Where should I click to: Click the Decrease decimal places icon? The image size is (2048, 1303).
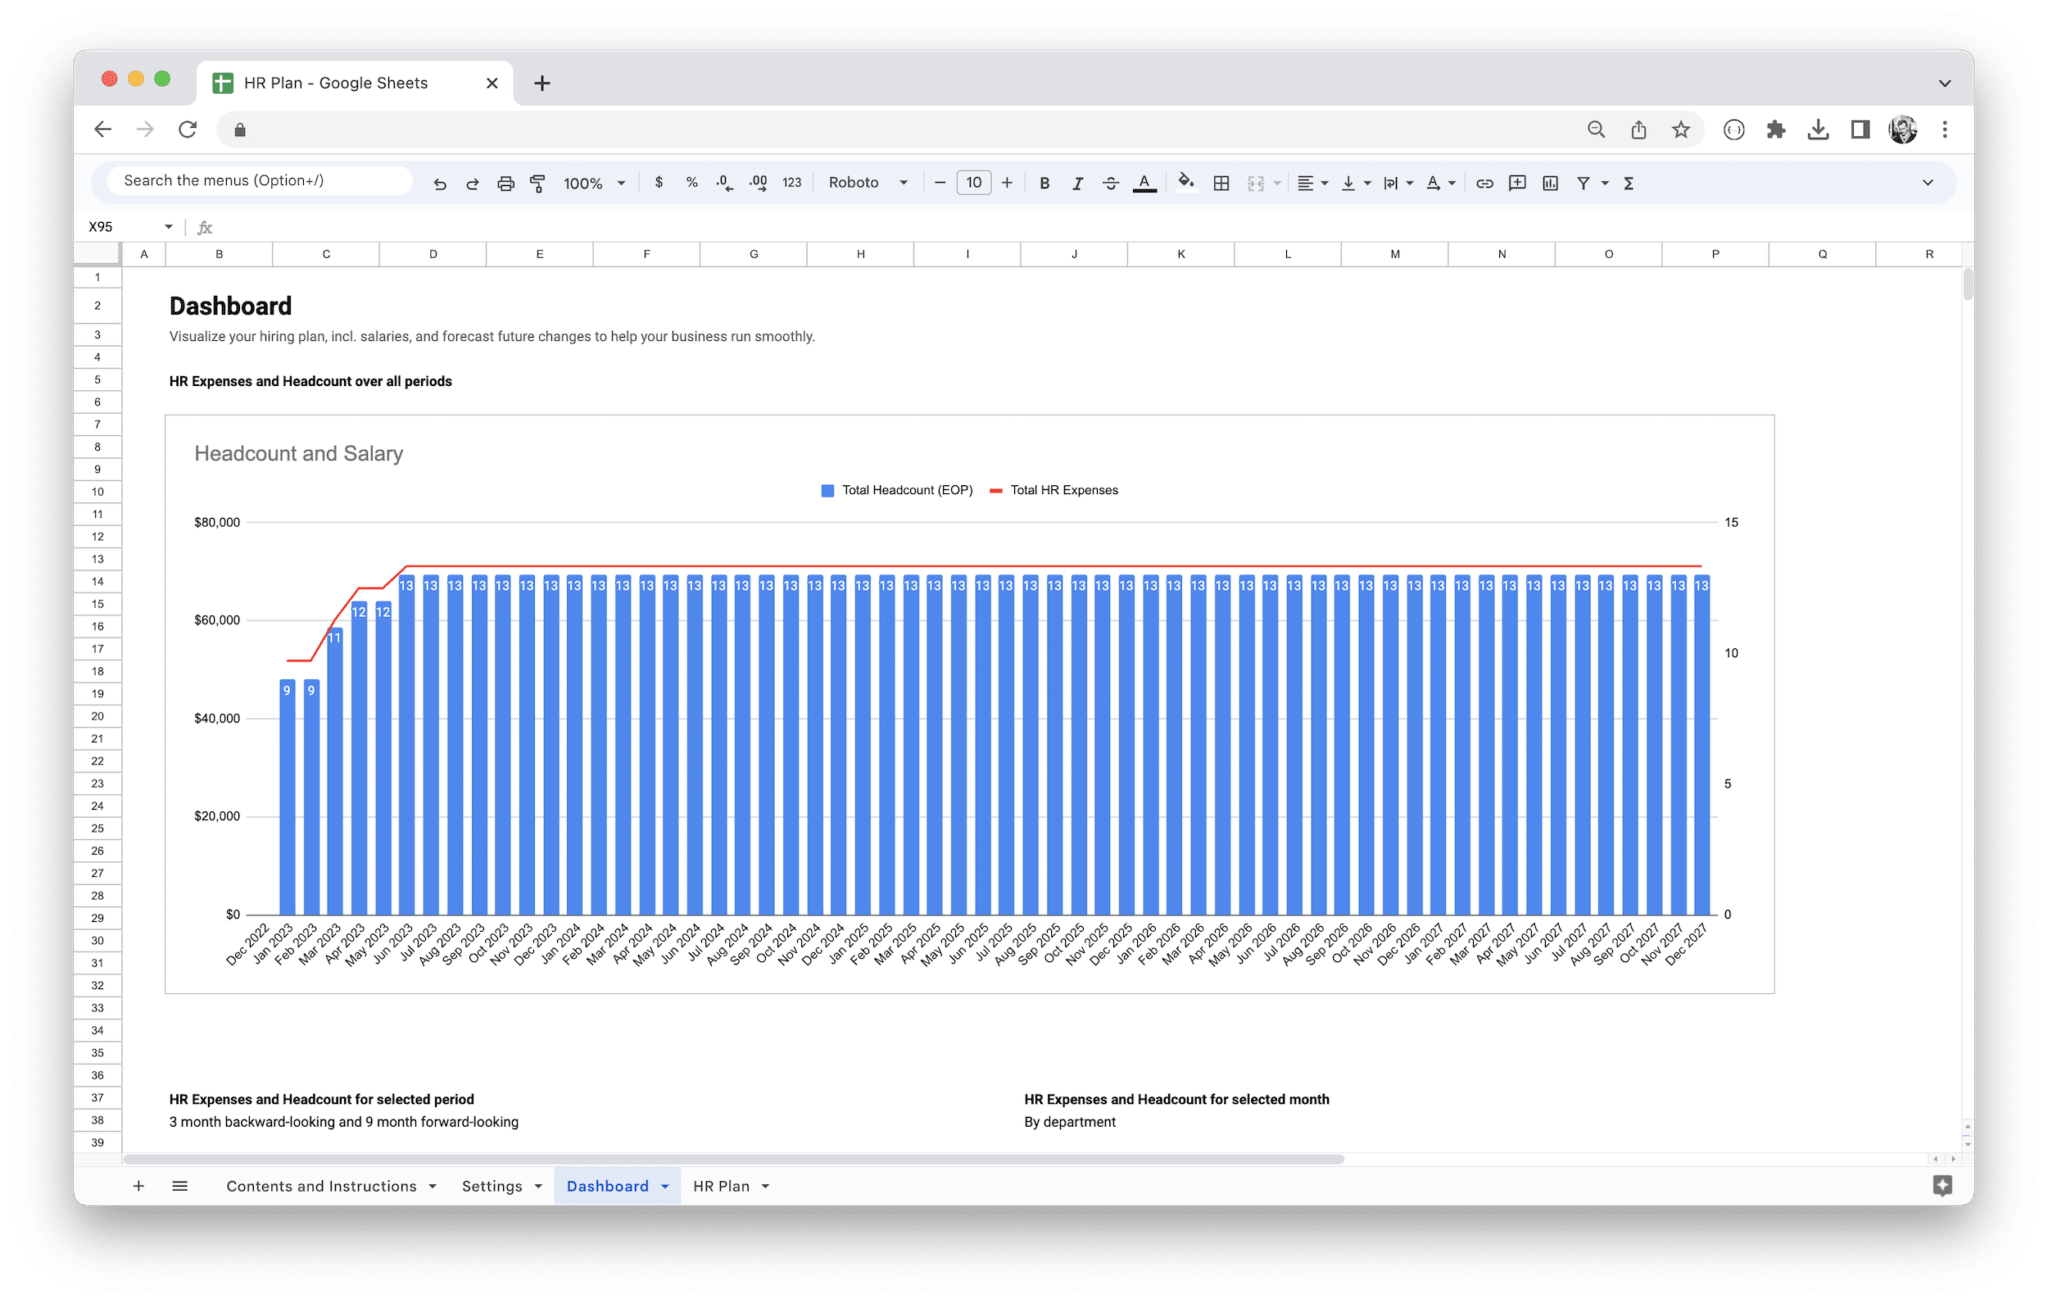point(722,182)
